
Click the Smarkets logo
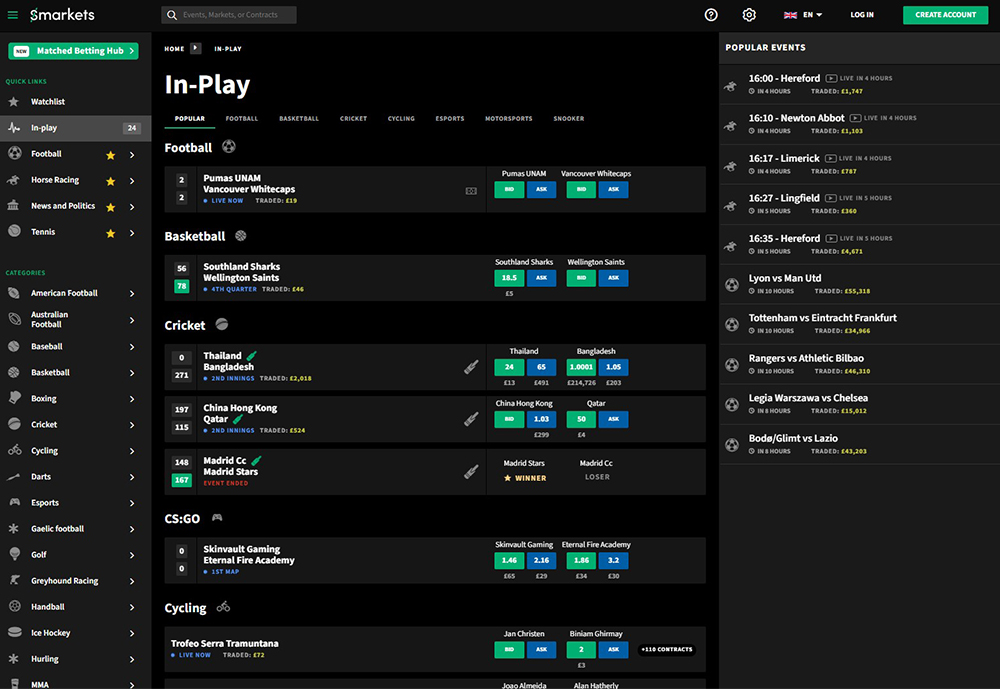click(x=62, y=15)
